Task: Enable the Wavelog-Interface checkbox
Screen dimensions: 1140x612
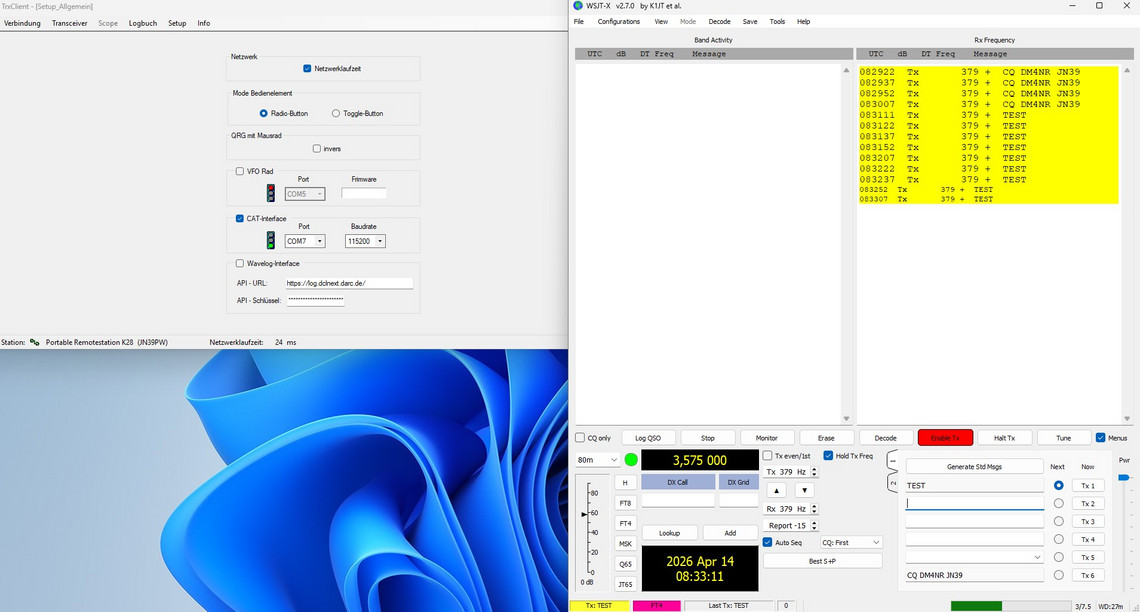Action: pos(240,264)
